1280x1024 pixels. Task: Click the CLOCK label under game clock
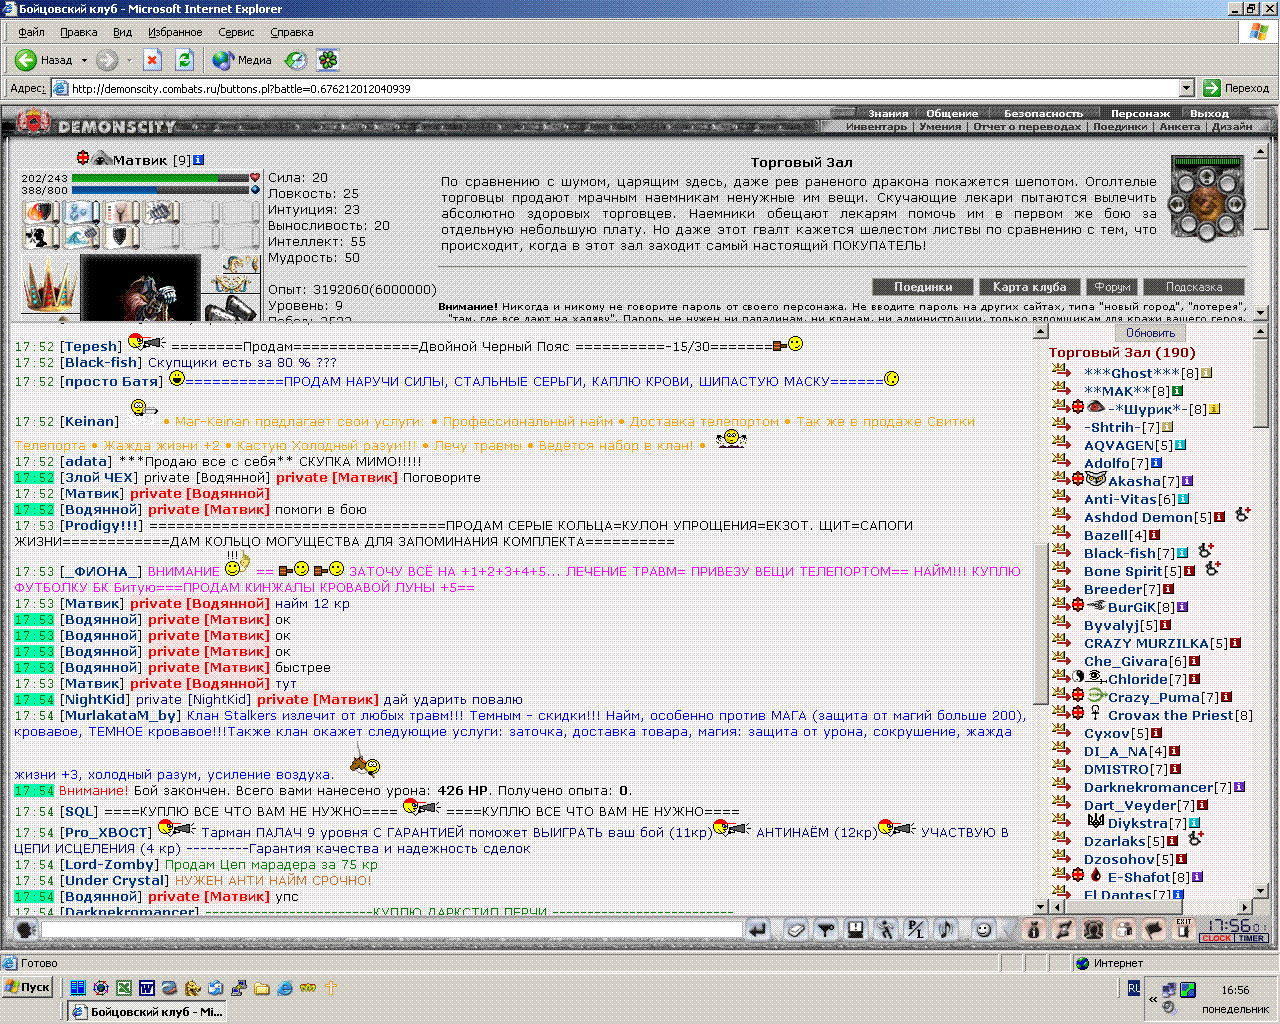pos(1217,938)
